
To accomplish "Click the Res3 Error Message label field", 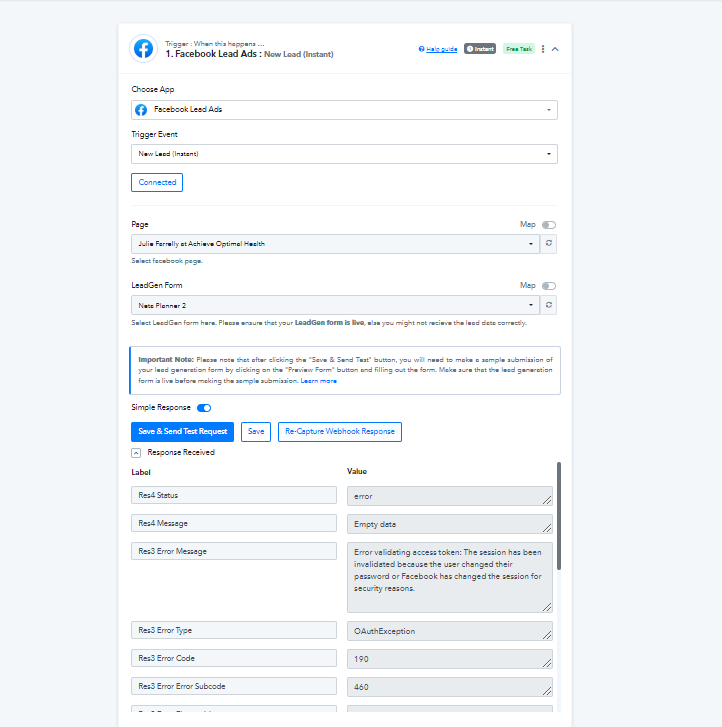I will [x=234, y=551].
